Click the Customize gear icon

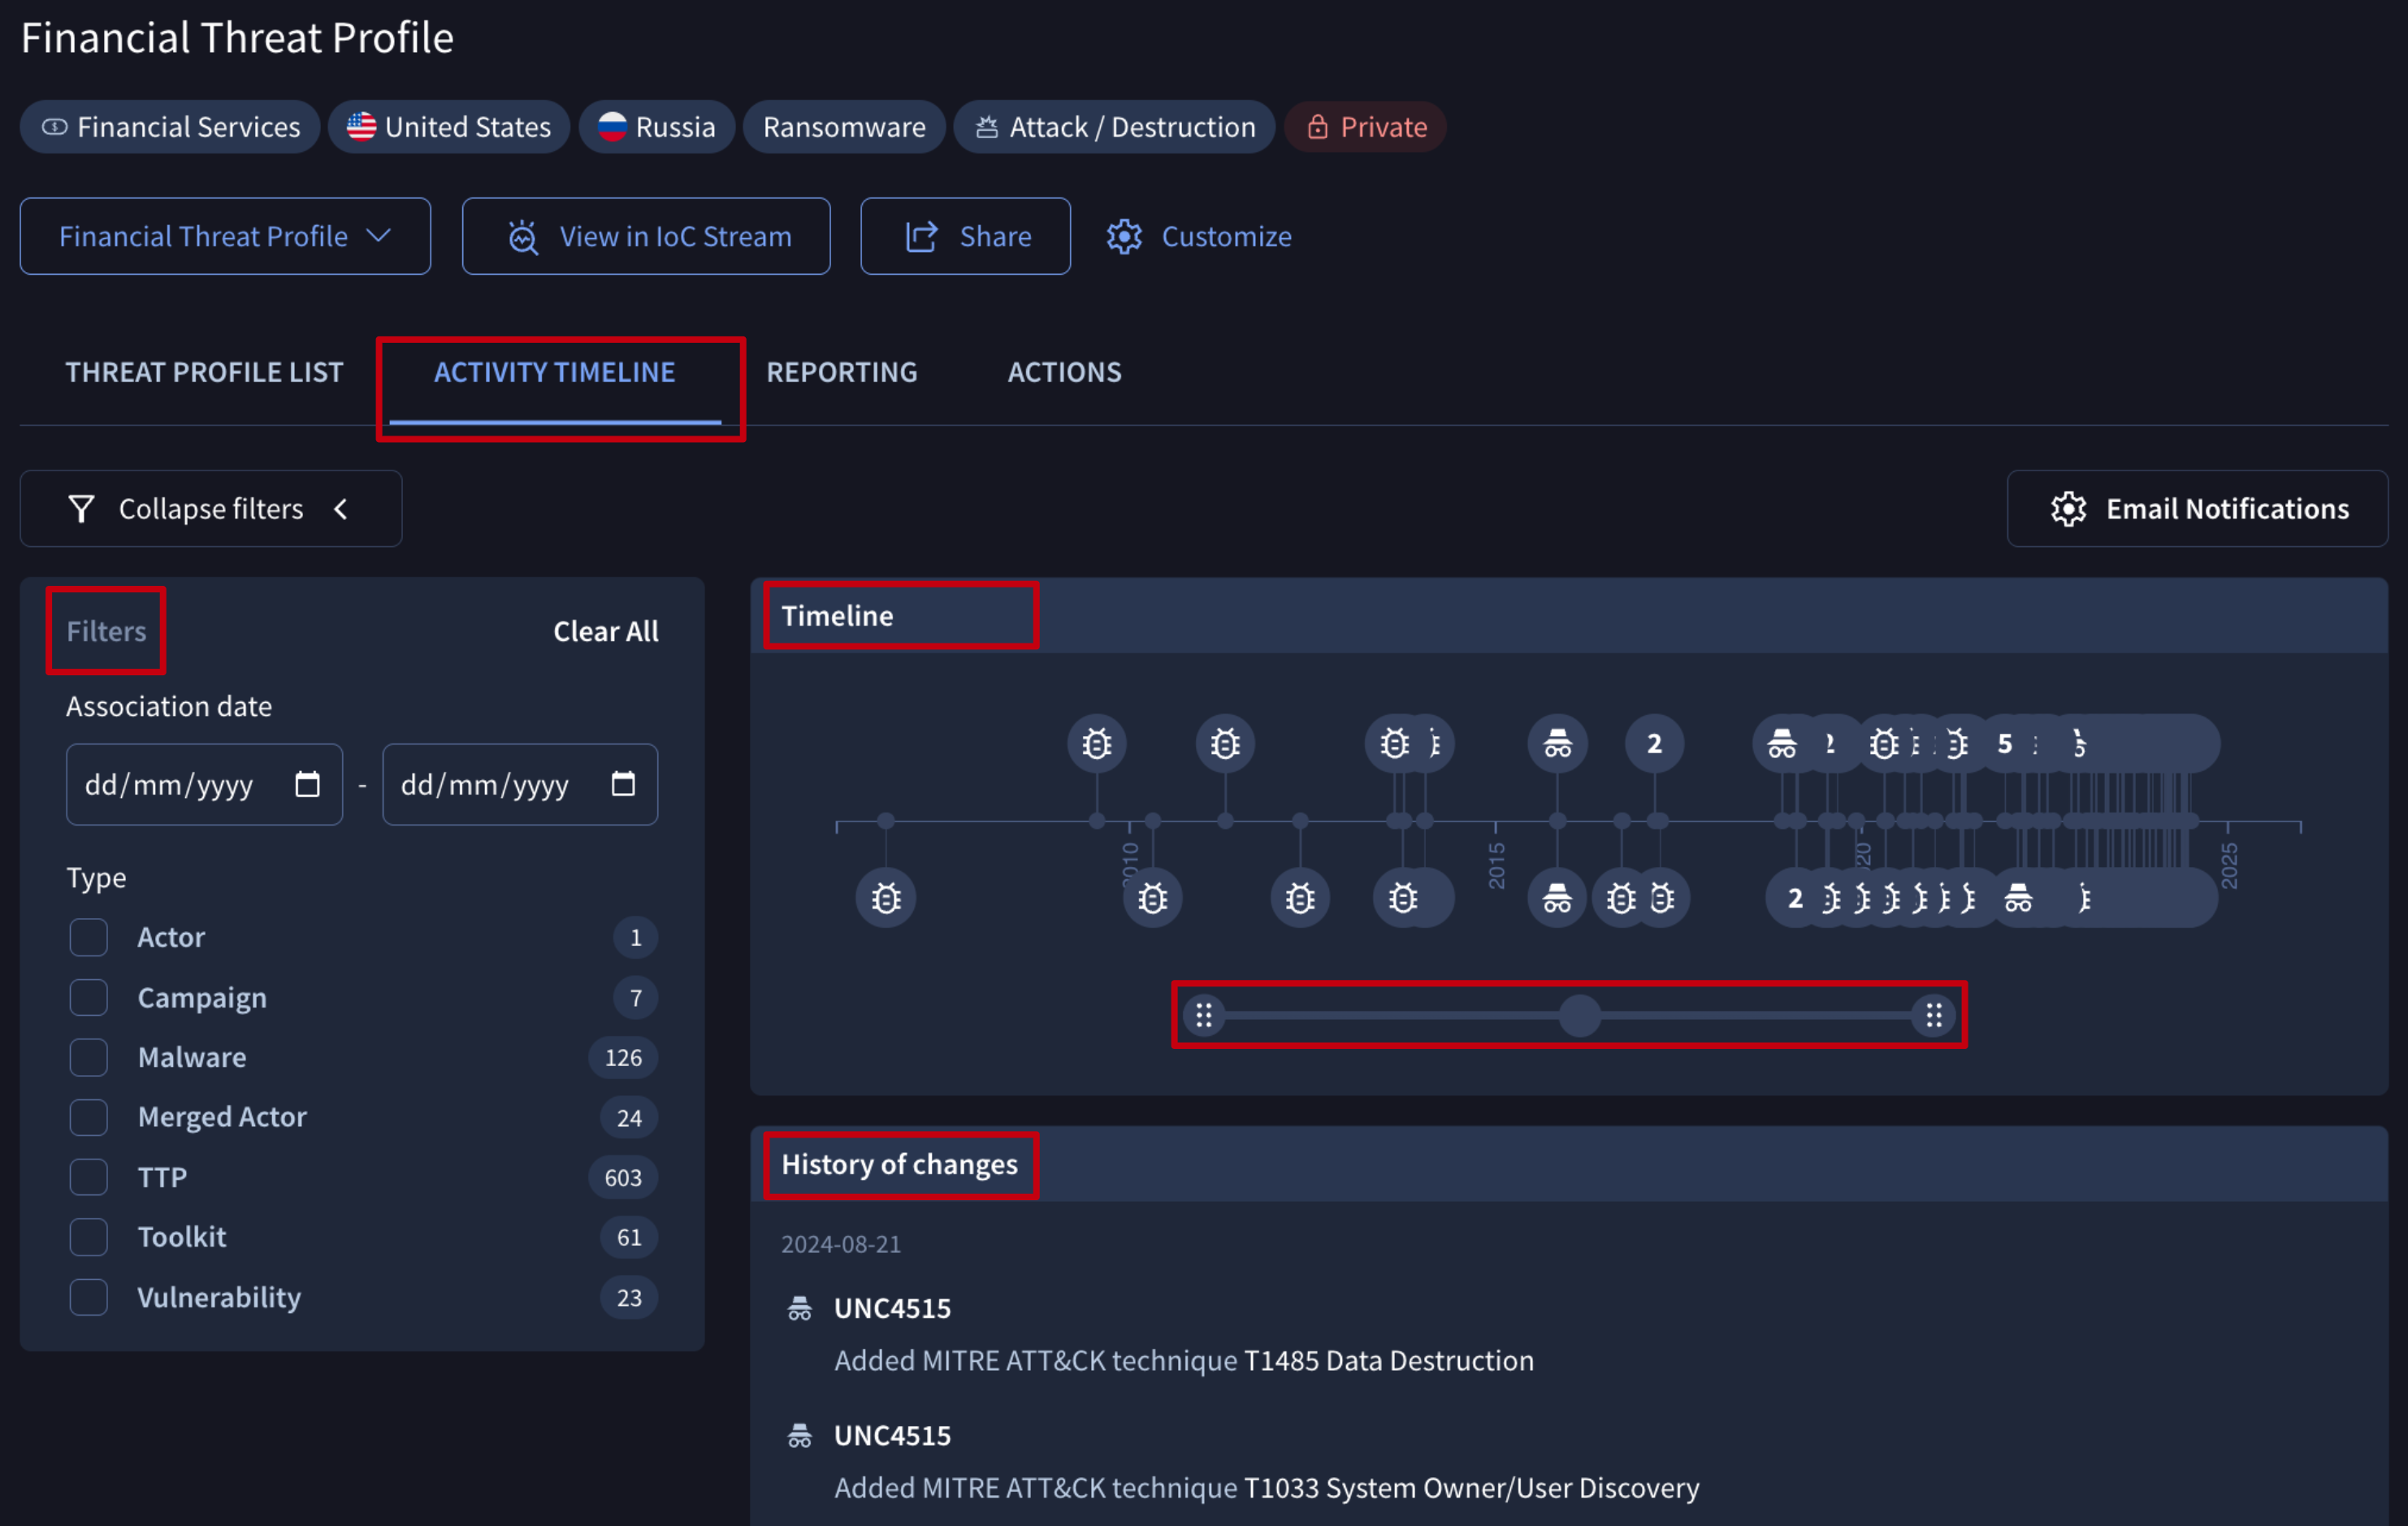pos(1124,237)
